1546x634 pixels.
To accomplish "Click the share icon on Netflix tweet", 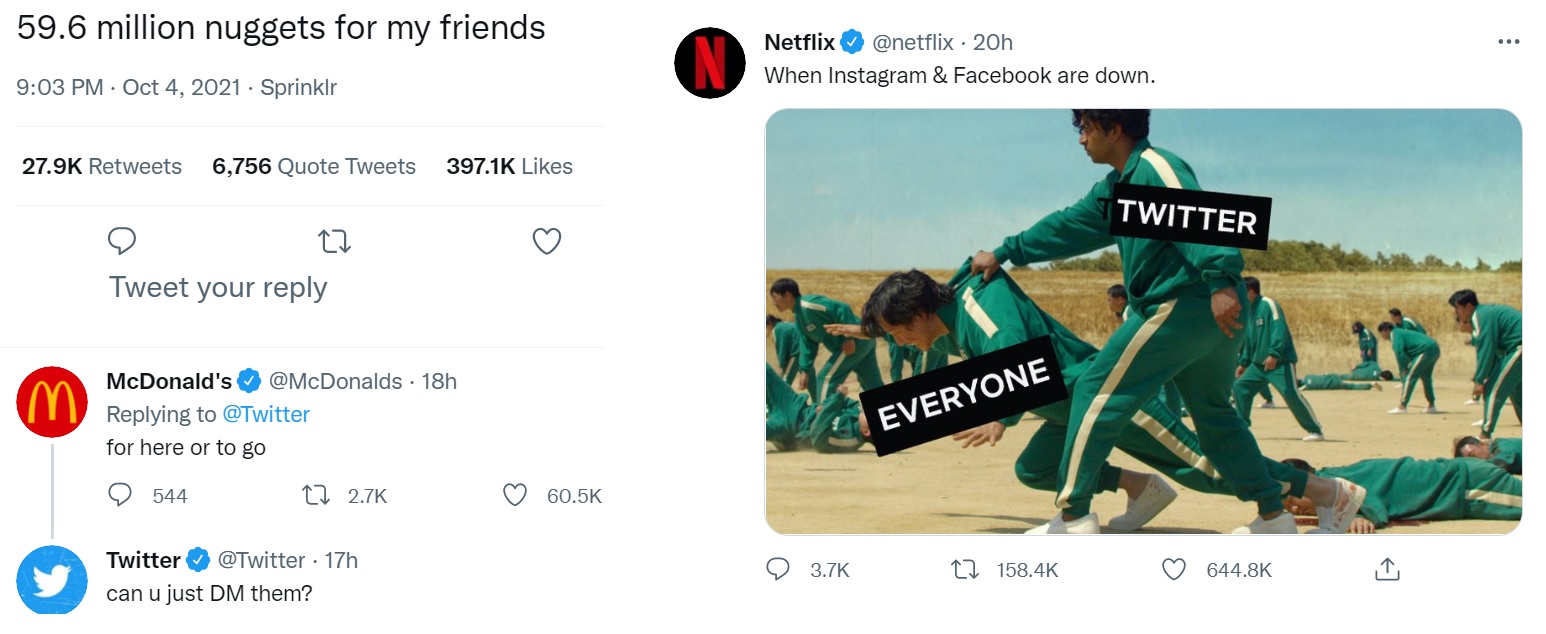I will pos(1386,569).
